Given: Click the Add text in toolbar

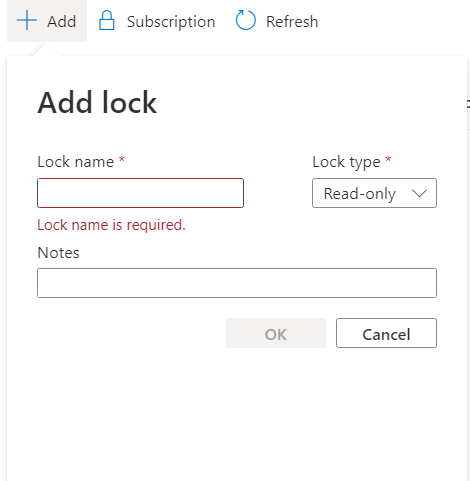Looking at the screenshot, I should 62,22.
